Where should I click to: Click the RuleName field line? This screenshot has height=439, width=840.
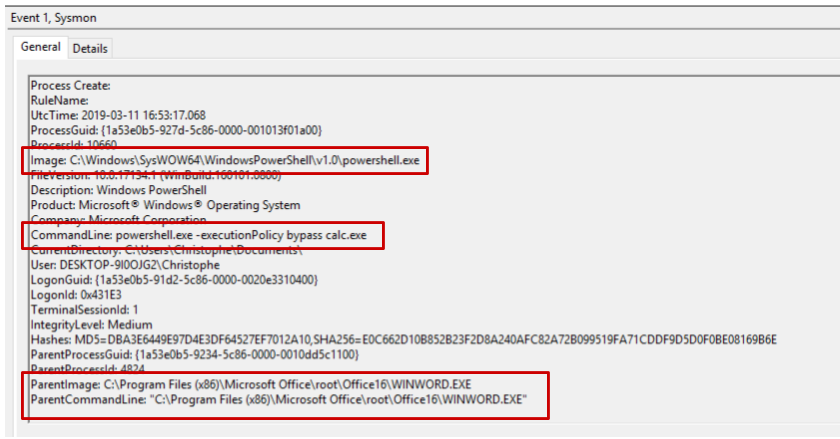[x=59, y=101]
